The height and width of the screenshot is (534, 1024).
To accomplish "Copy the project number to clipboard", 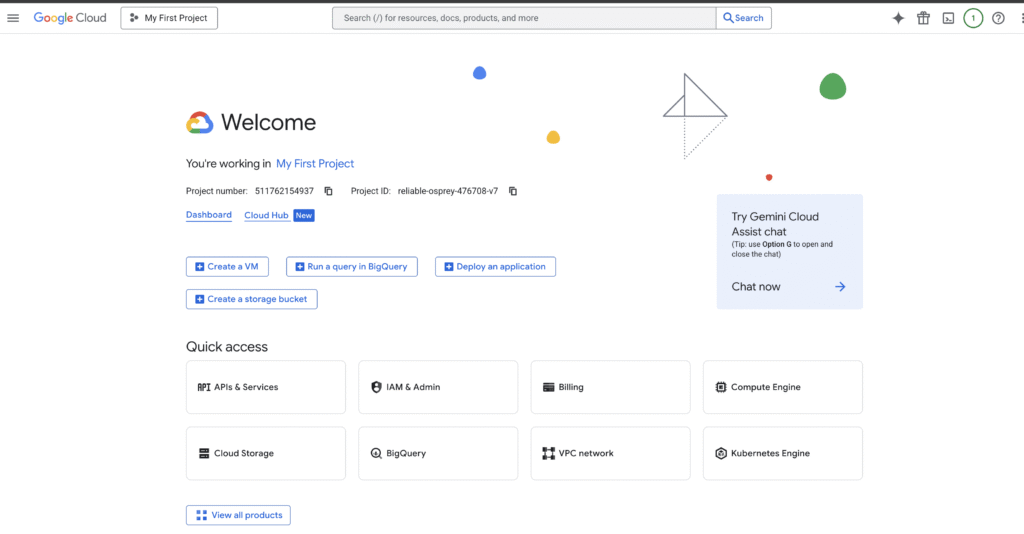I will click(328, 191).
